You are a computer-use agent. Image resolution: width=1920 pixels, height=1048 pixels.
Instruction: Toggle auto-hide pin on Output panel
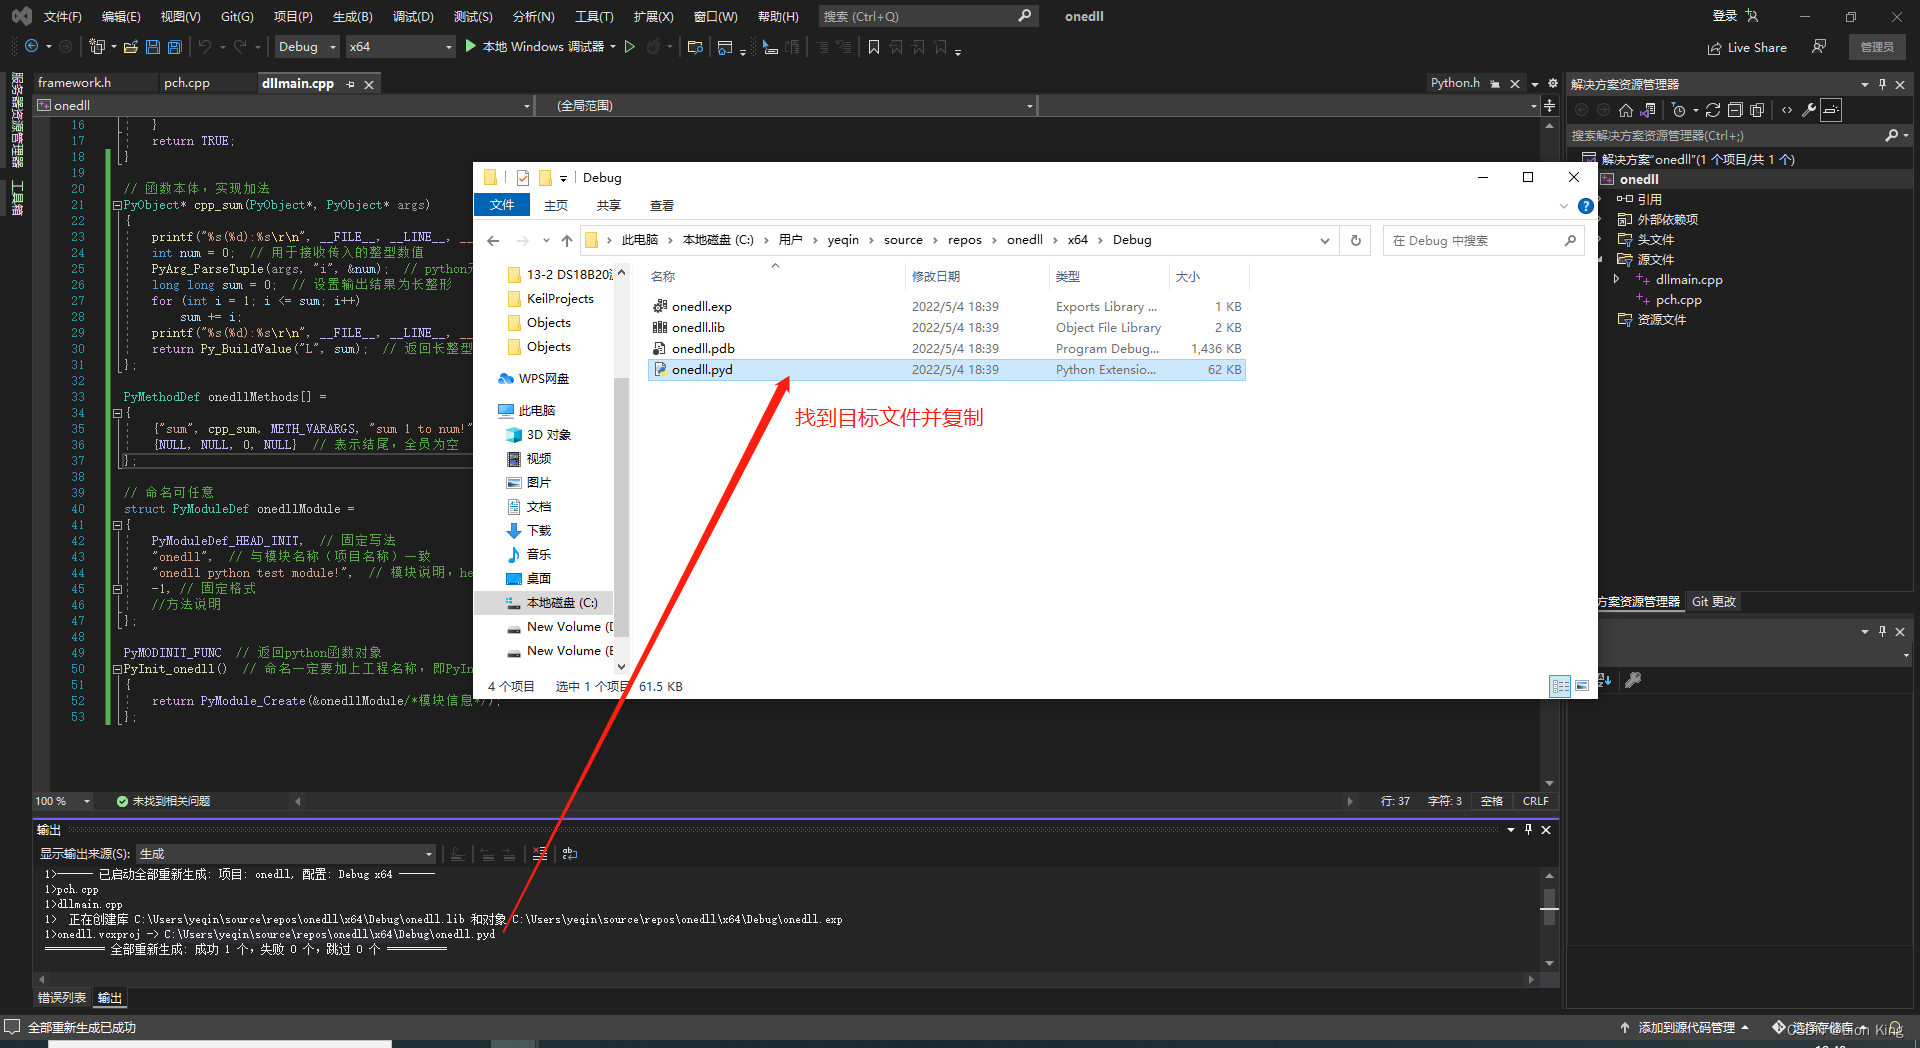tap(1528, 829)
